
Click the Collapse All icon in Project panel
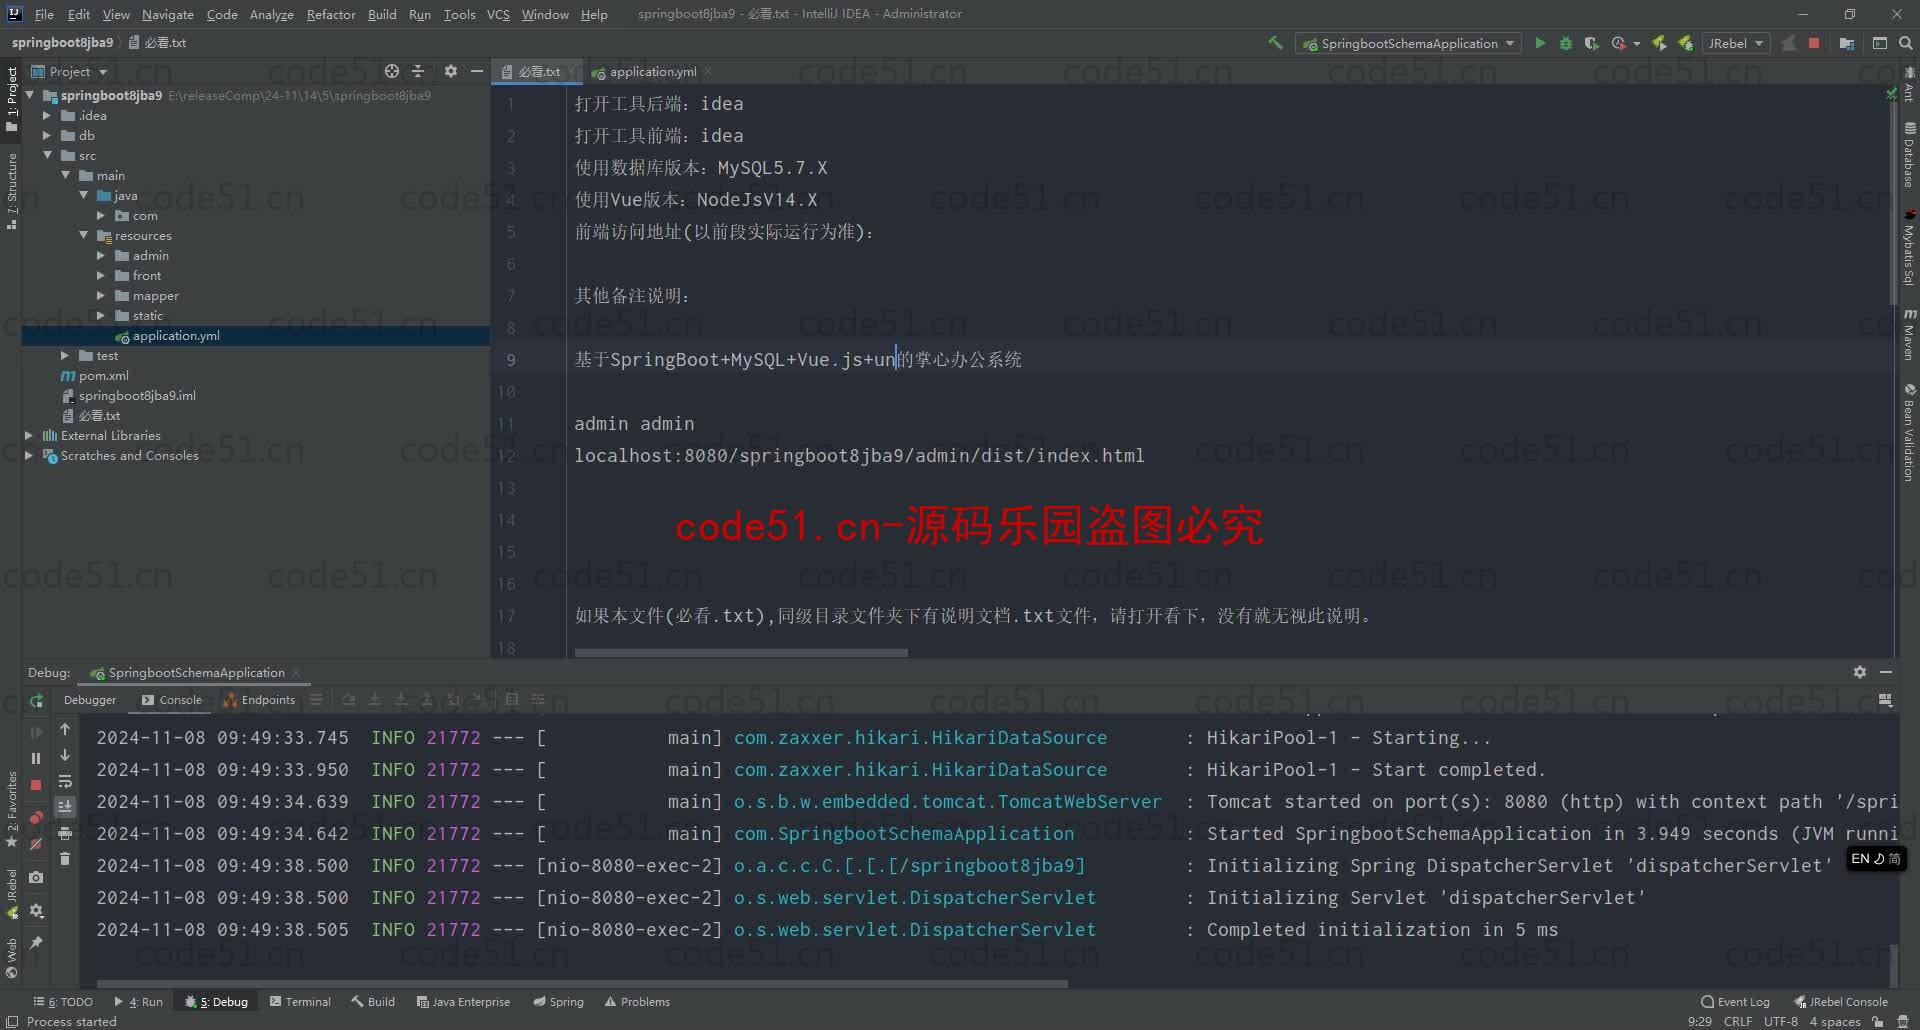click(x=418, y=71)
